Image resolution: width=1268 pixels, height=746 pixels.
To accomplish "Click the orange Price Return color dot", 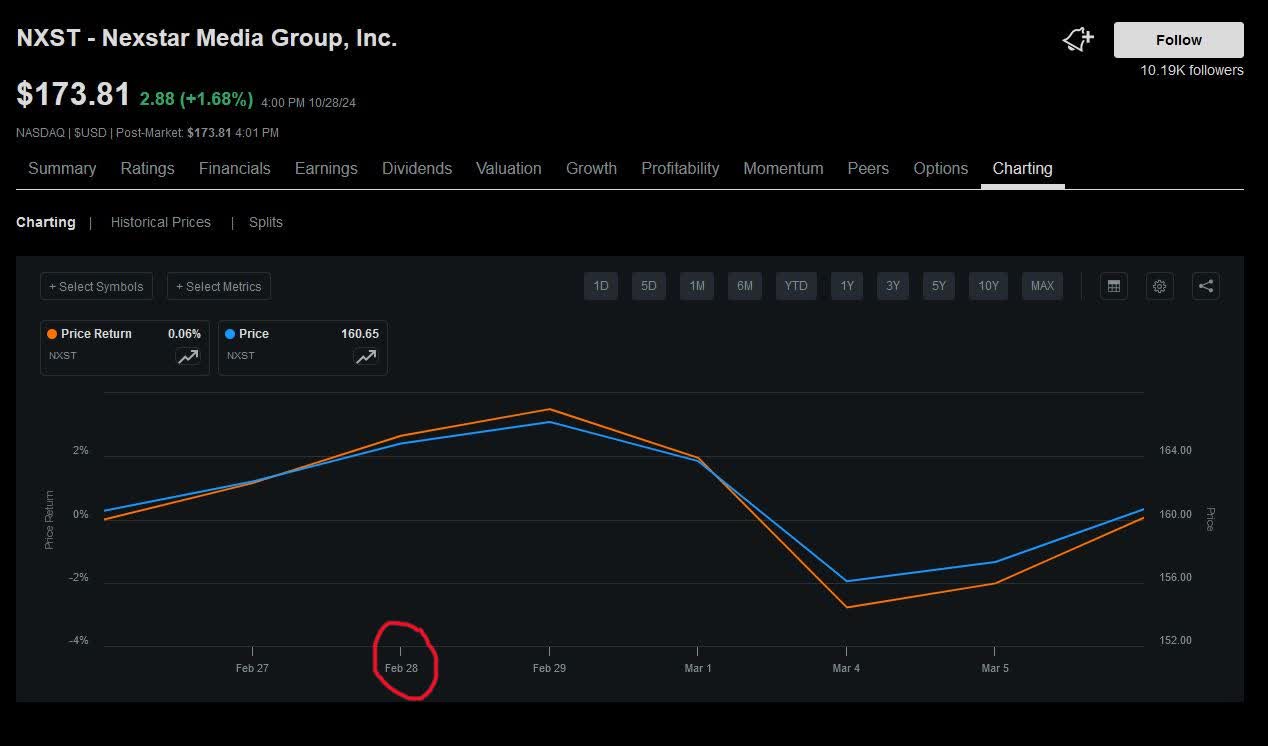I will 51,333.
